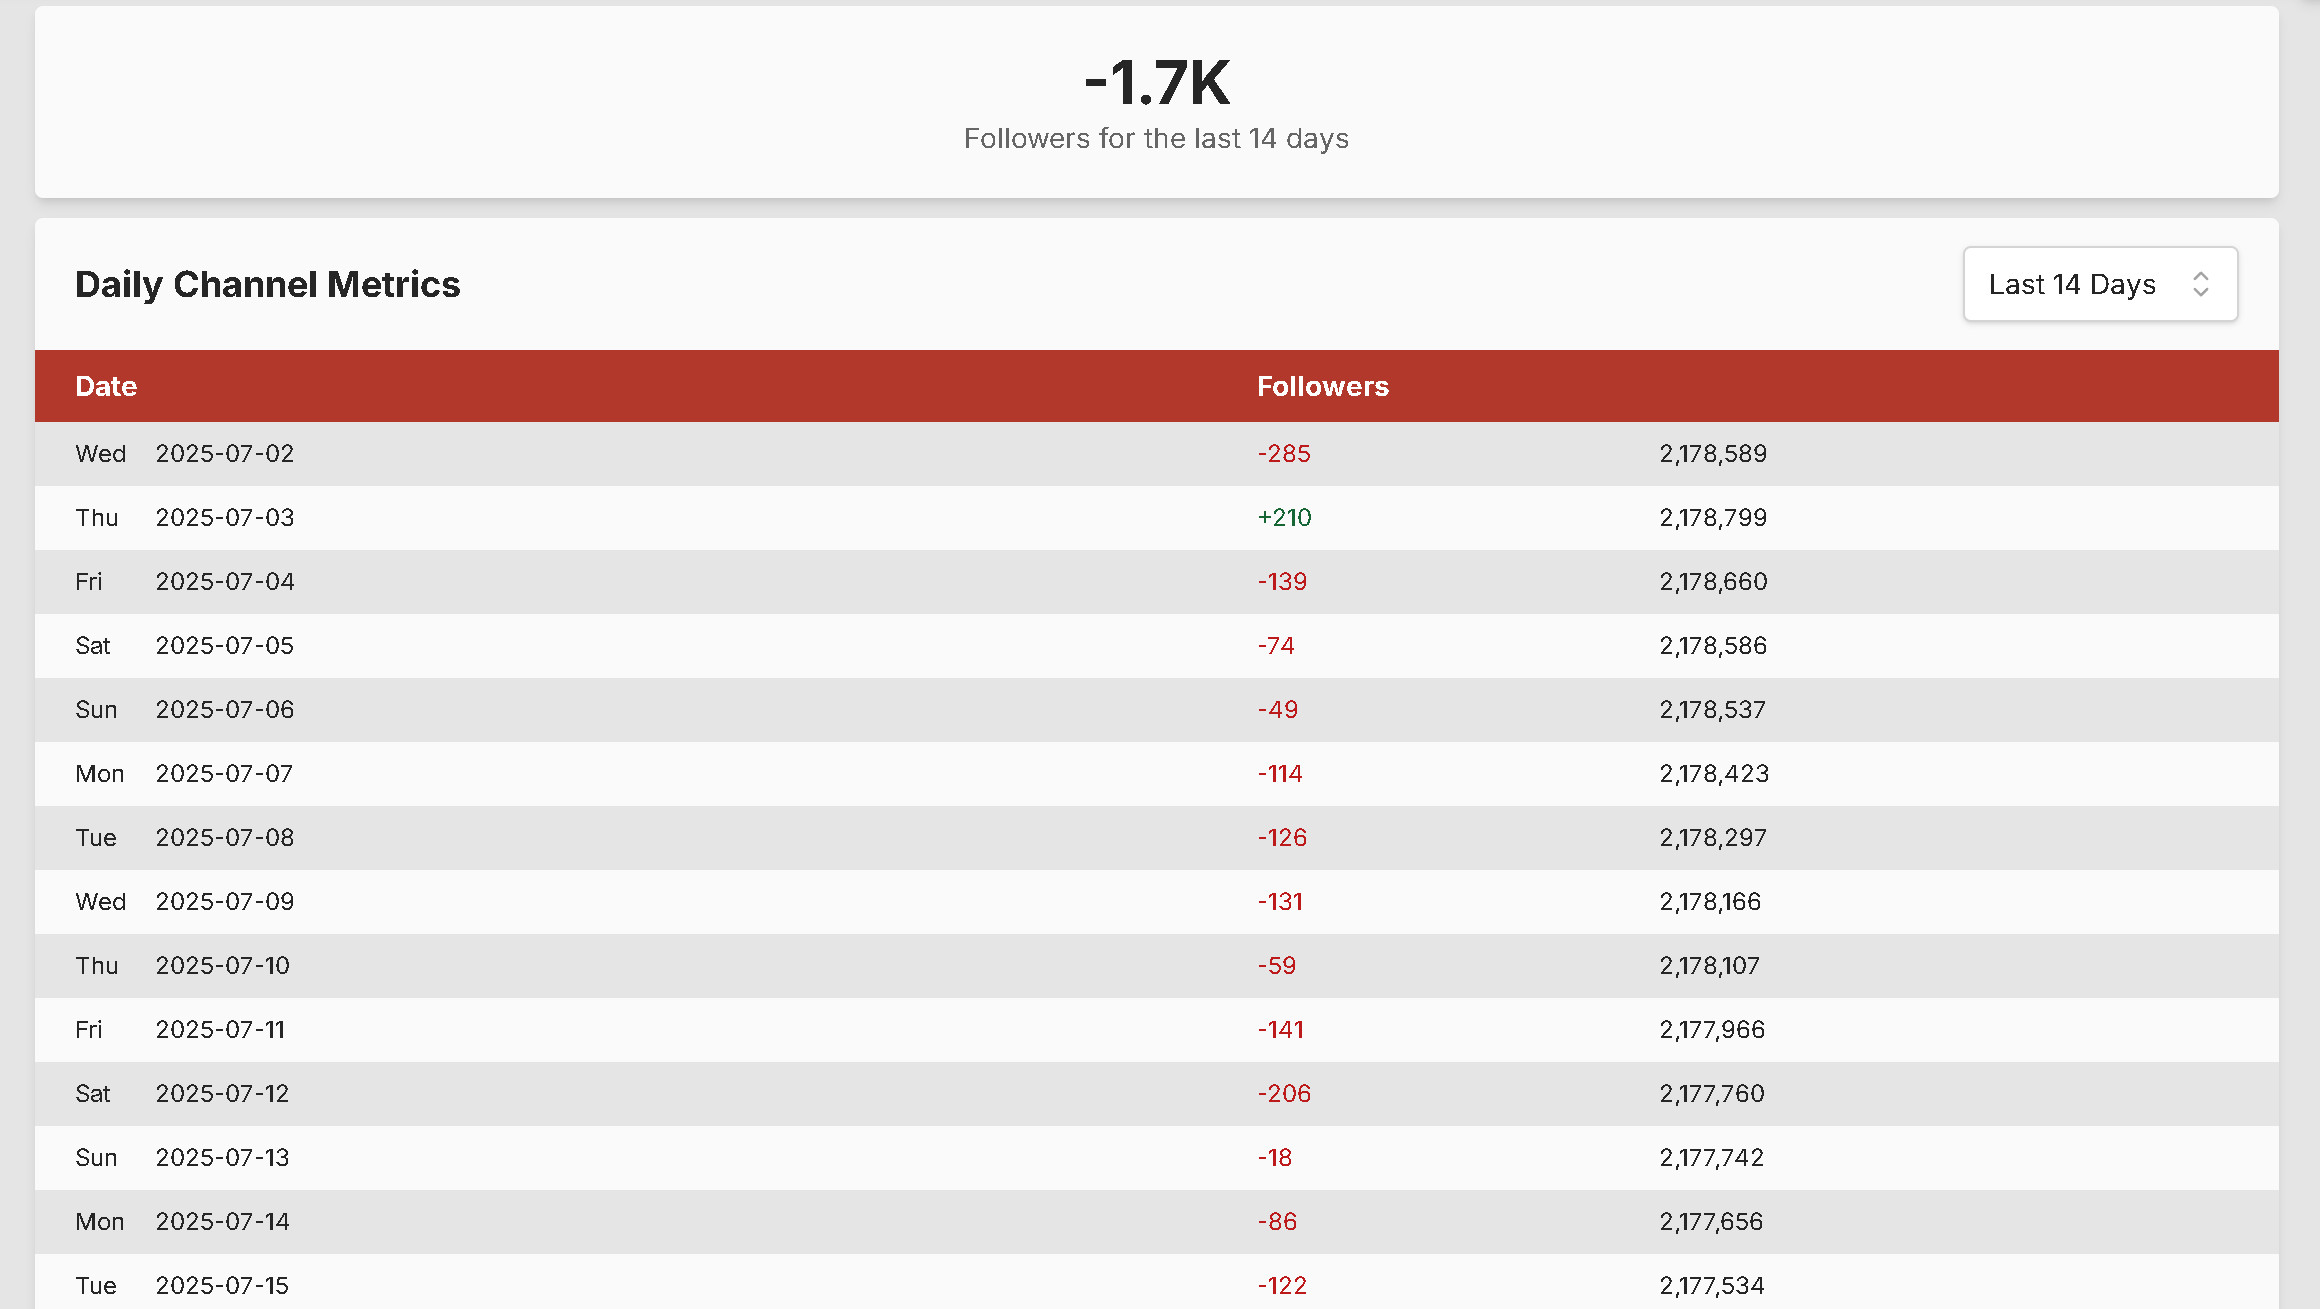Click the -49 follower change value
Screen dimensions: 2320x1309
(x=1278, y=709)
